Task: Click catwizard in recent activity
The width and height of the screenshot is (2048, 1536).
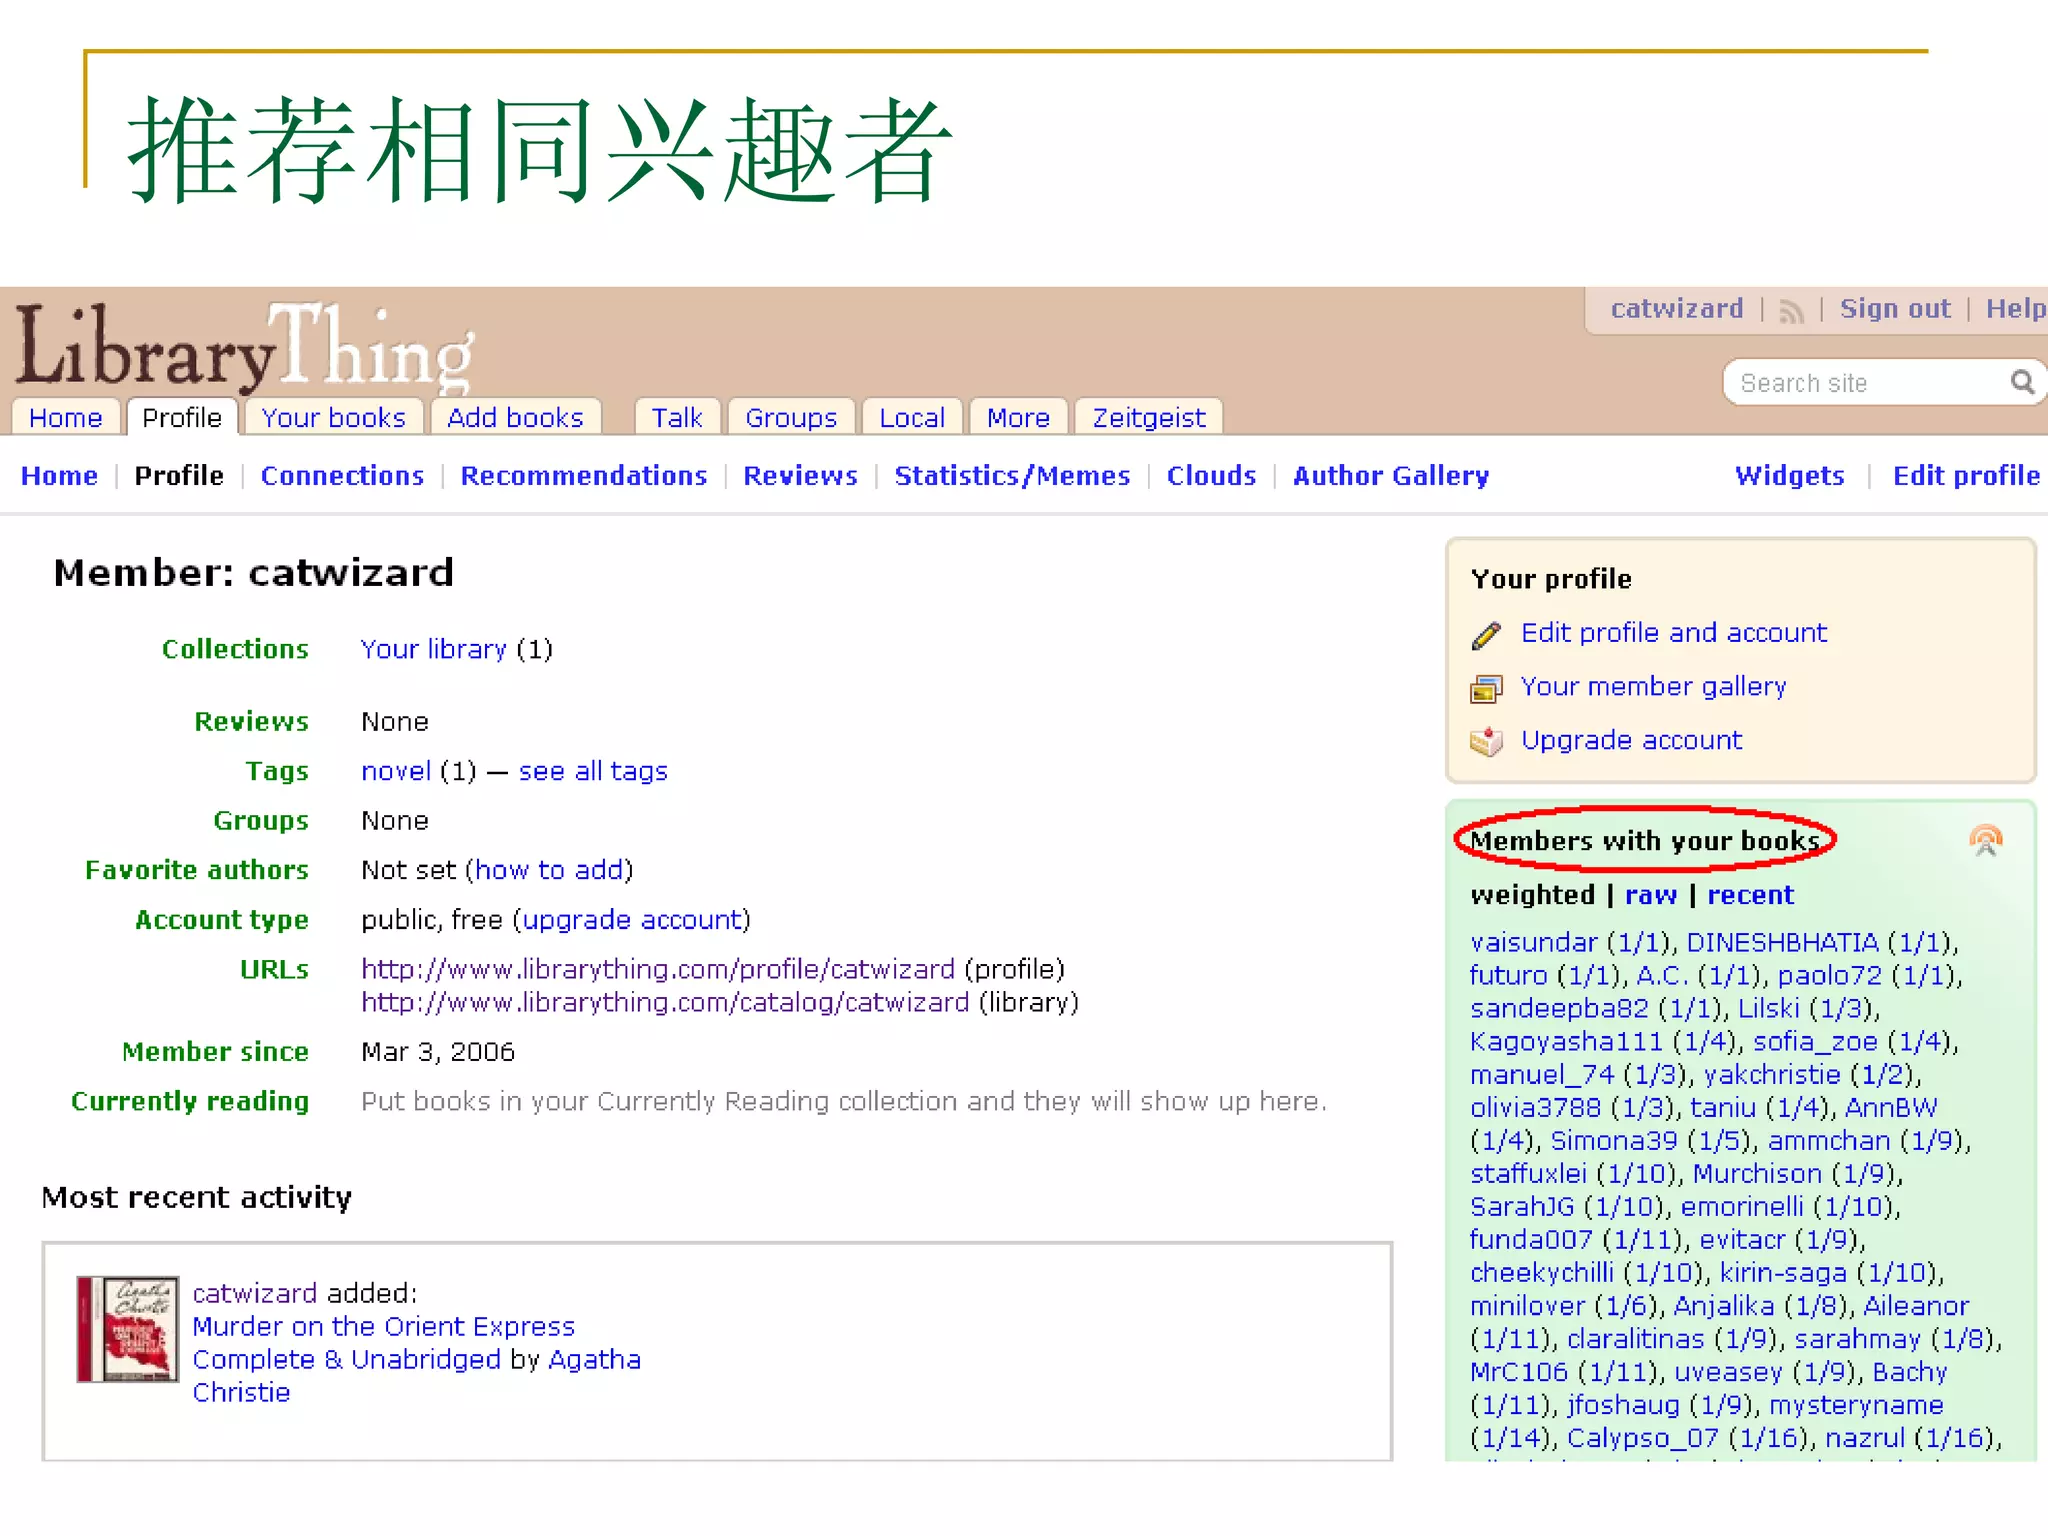Action: coord(255,1294)
